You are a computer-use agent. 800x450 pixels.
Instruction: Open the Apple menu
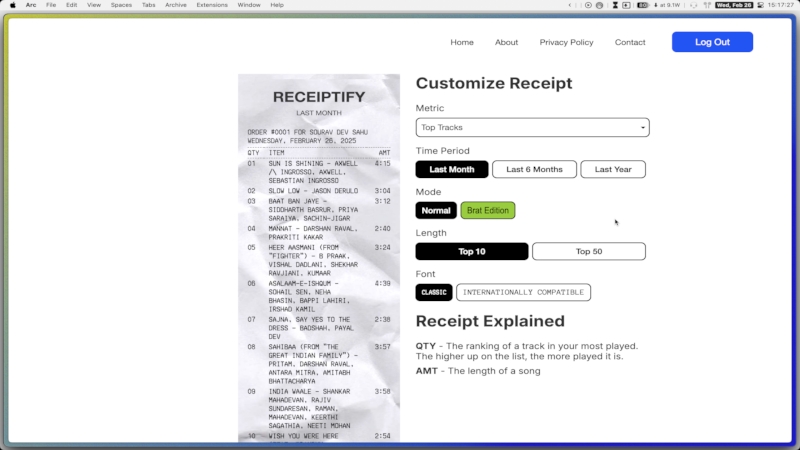[x=13, y=5]
